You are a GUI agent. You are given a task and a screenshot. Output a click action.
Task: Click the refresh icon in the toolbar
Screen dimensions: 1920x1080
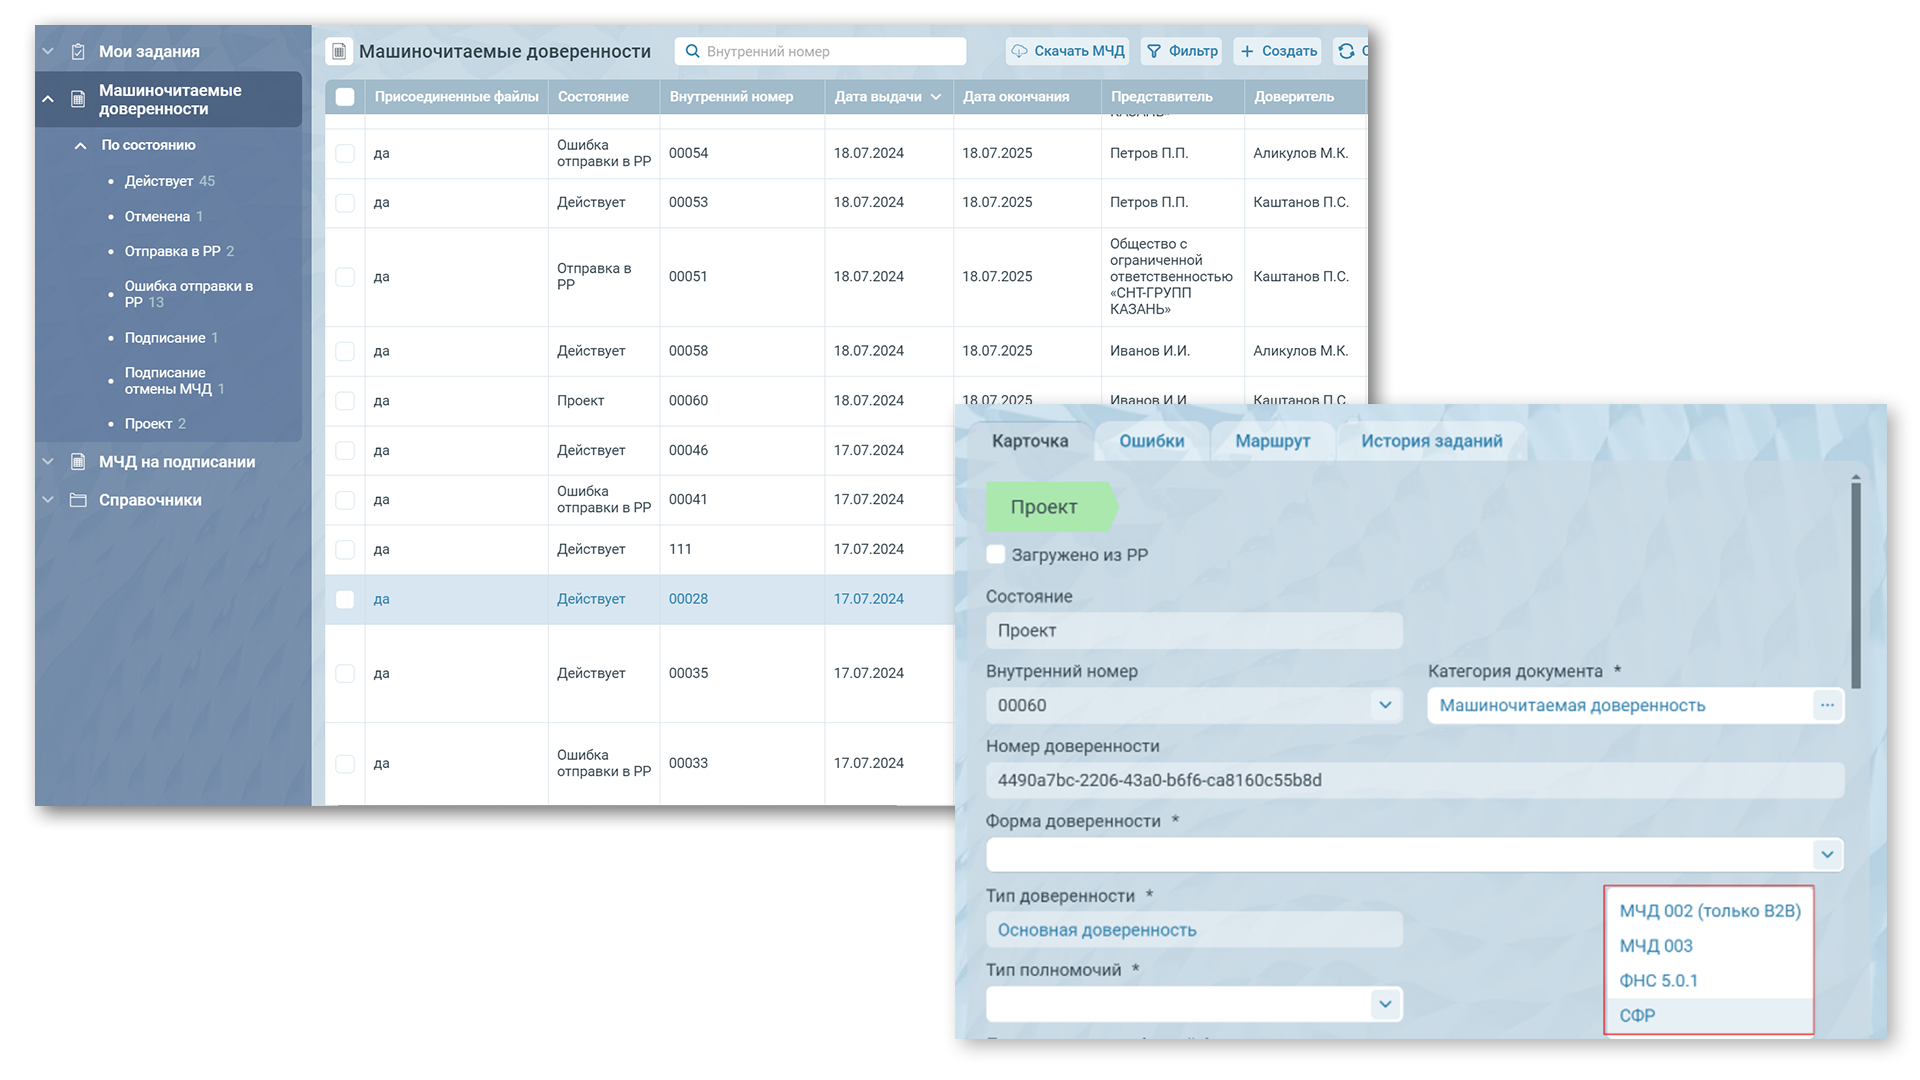click(x=1346, y=51)
